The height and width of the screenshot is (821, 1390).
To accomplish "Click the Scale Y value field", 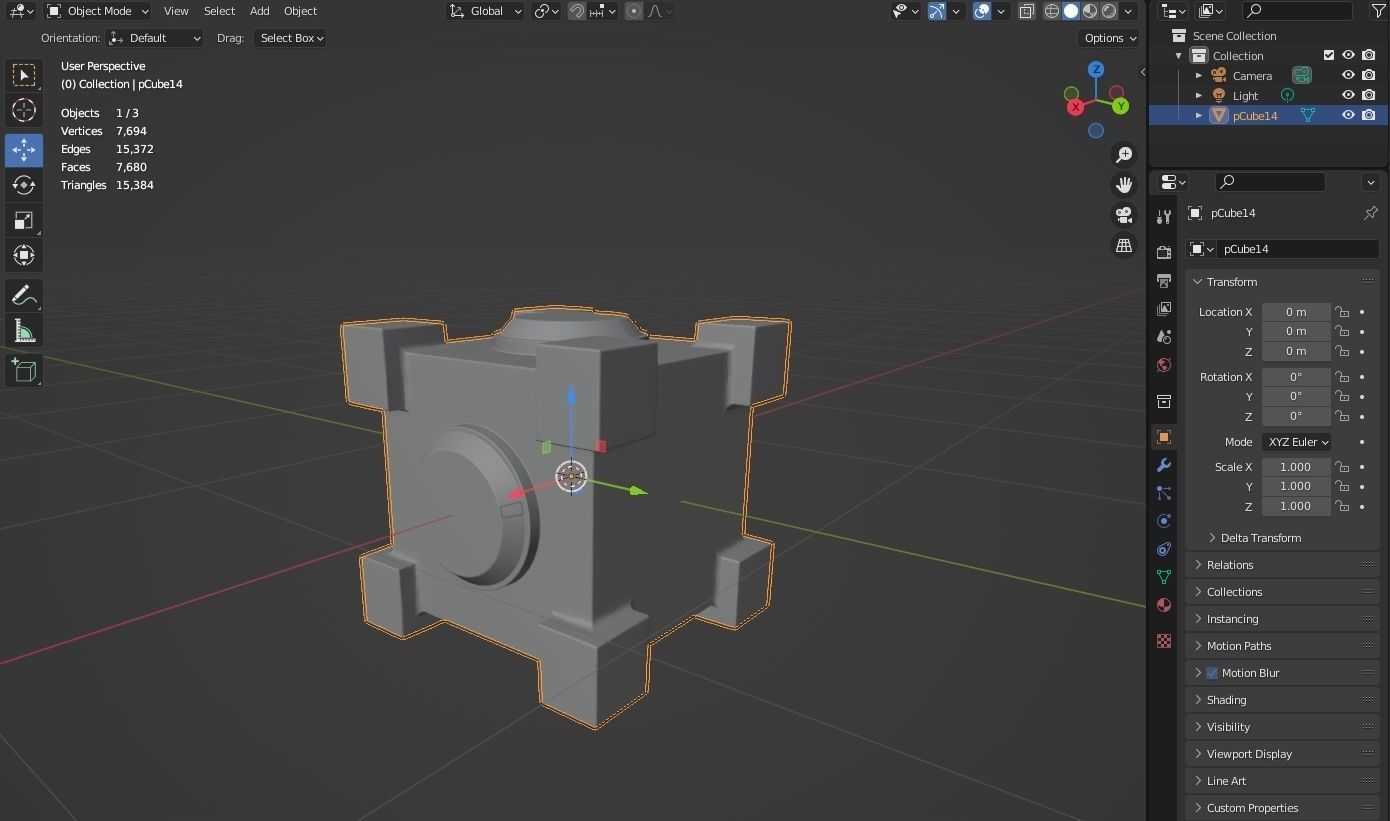I will pyautogui.click(x=1296, y=486).
